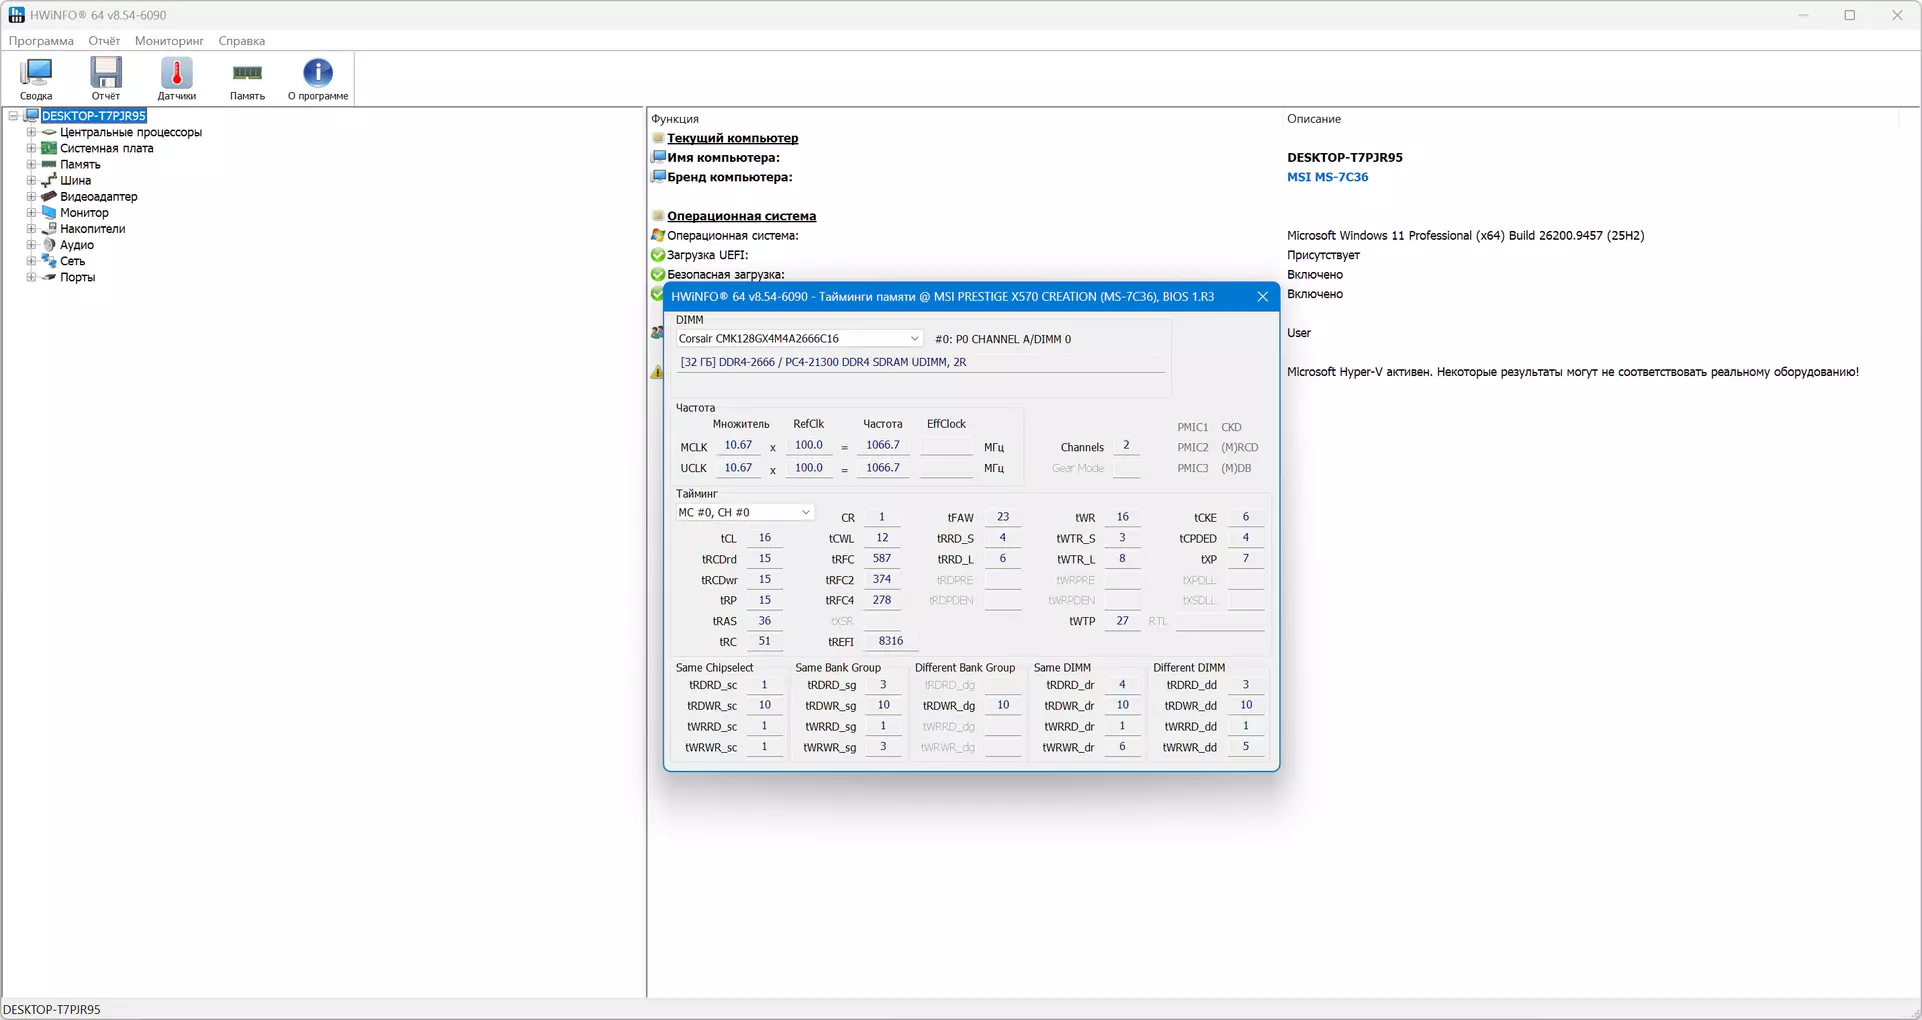
Task: Select the Аудио tree item
Action: tap(77, 245)
